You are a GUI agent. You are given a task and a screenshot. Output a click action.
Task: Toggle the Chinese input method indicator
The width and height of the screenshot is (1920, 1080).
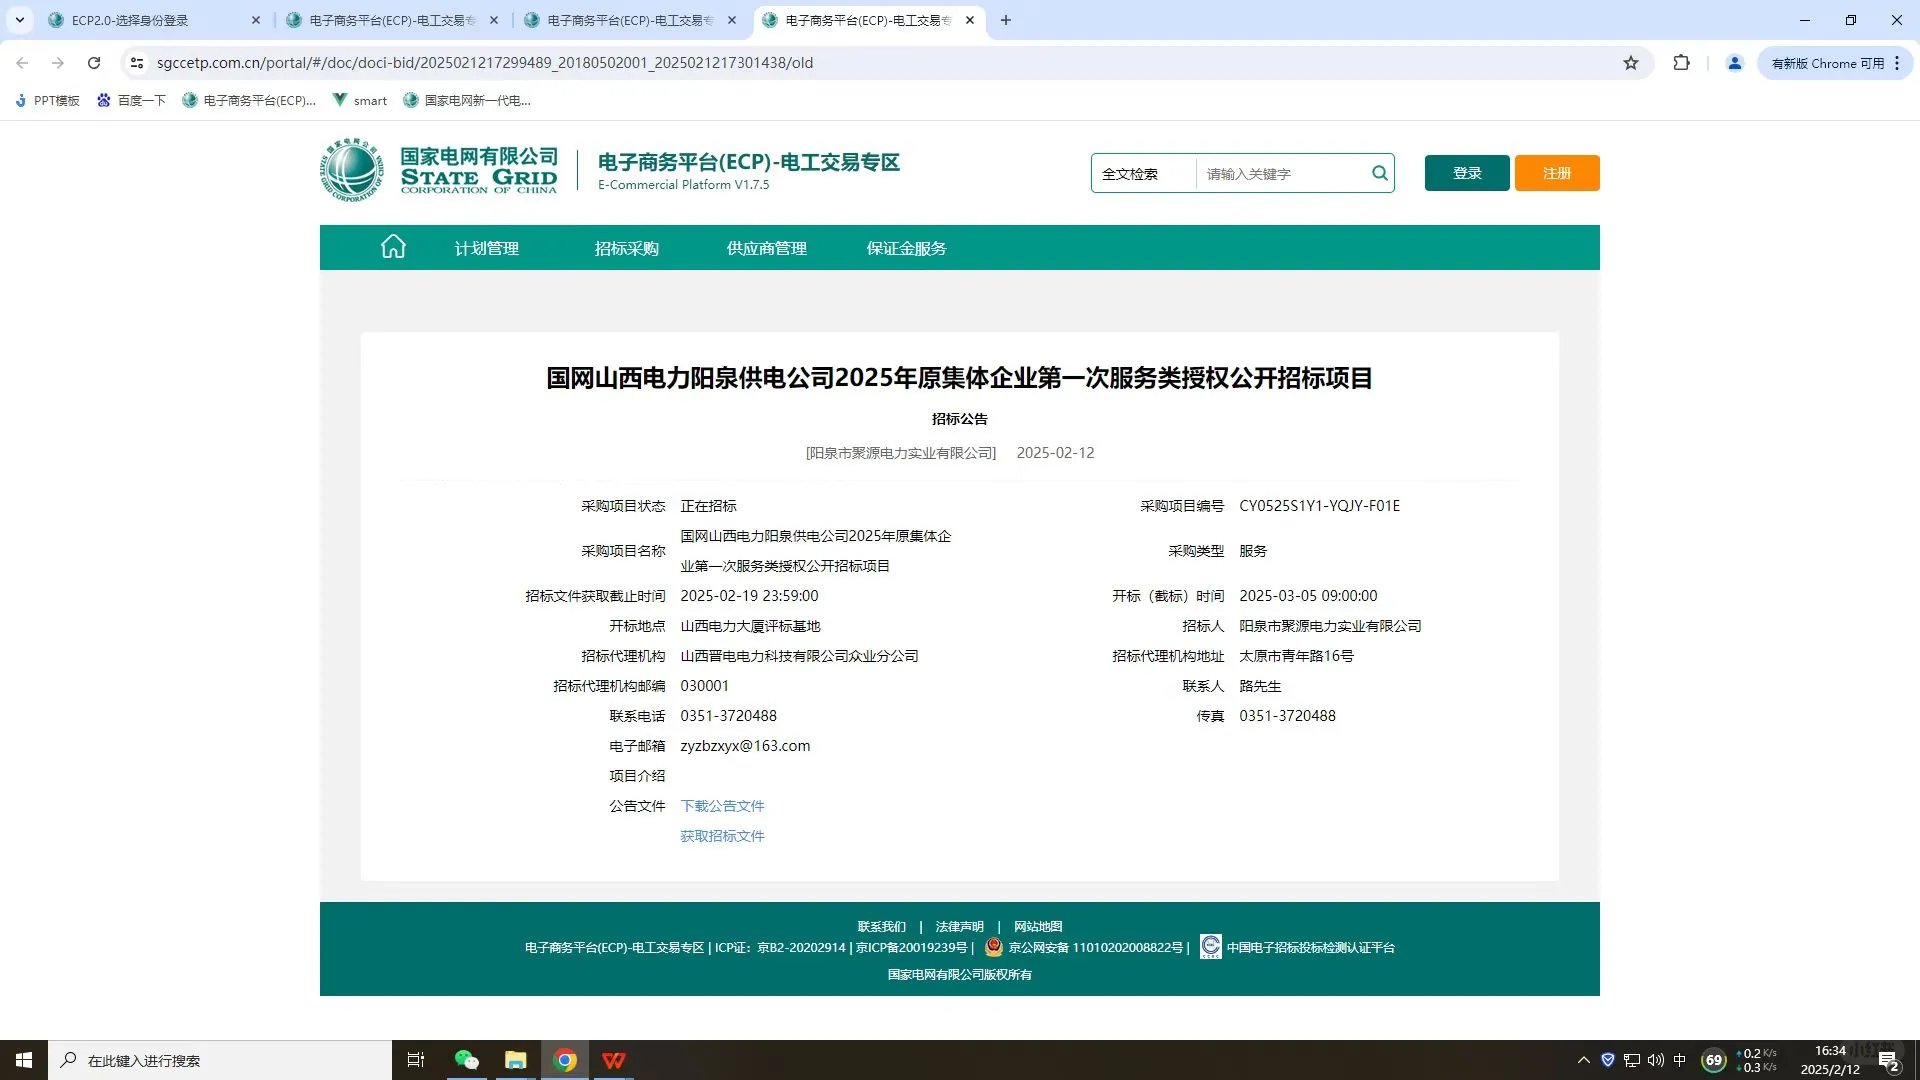pos(1682,1060)
